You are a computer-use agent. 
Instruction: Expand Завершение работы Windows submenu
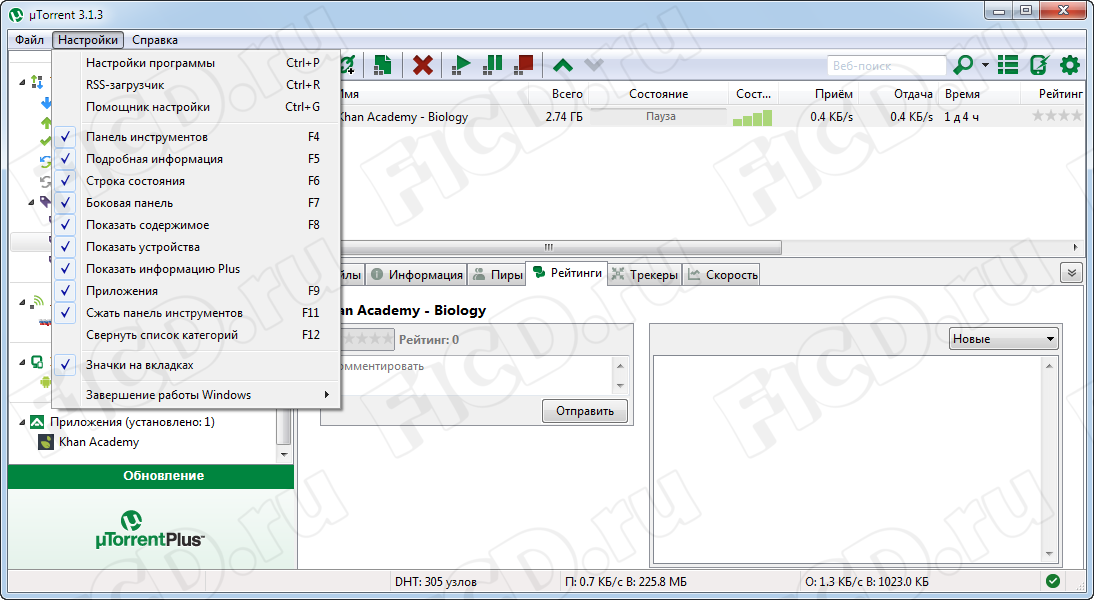click(x=196, y=395)
